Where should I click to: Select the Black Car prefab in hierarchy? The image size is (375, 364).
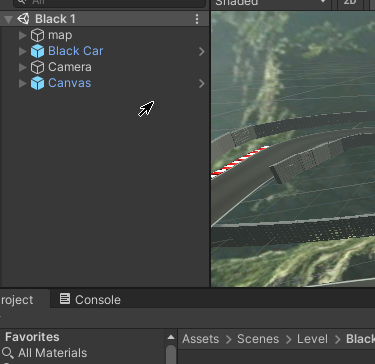click(x=76, y=51)
